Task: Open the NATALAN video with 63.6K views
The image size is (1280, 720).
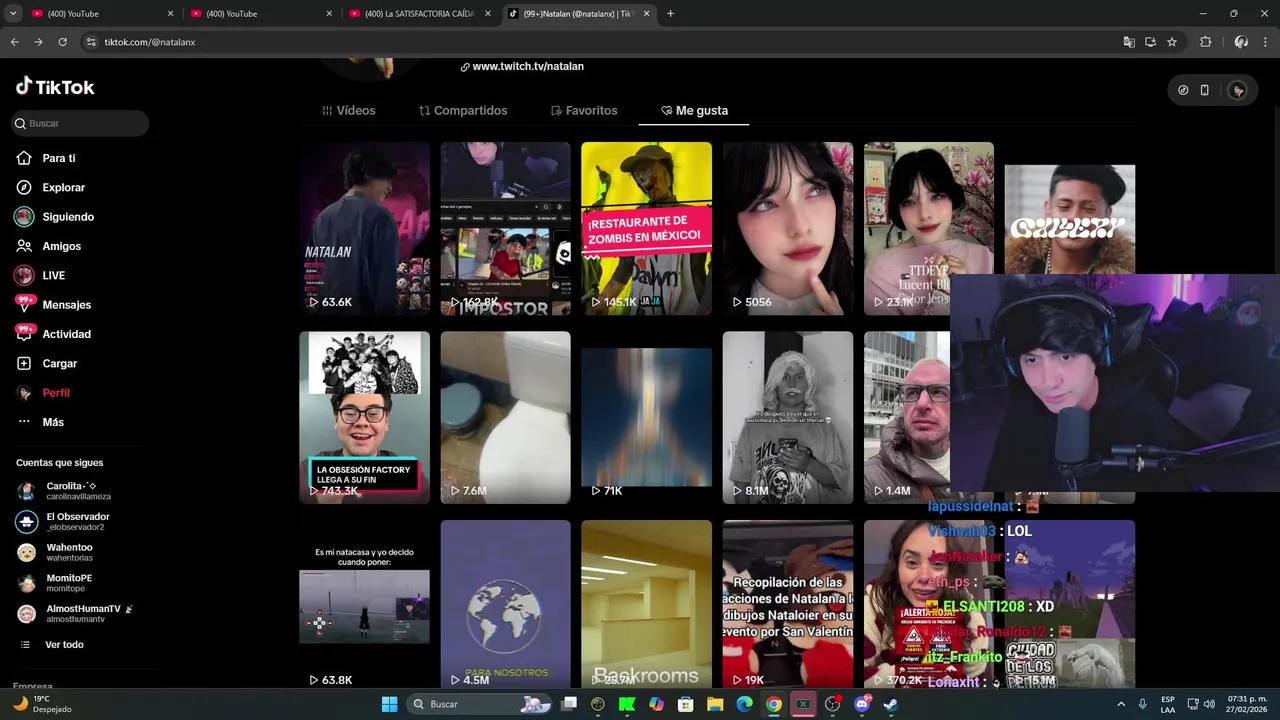Action: pyautogui.click(x=364, y=228)
